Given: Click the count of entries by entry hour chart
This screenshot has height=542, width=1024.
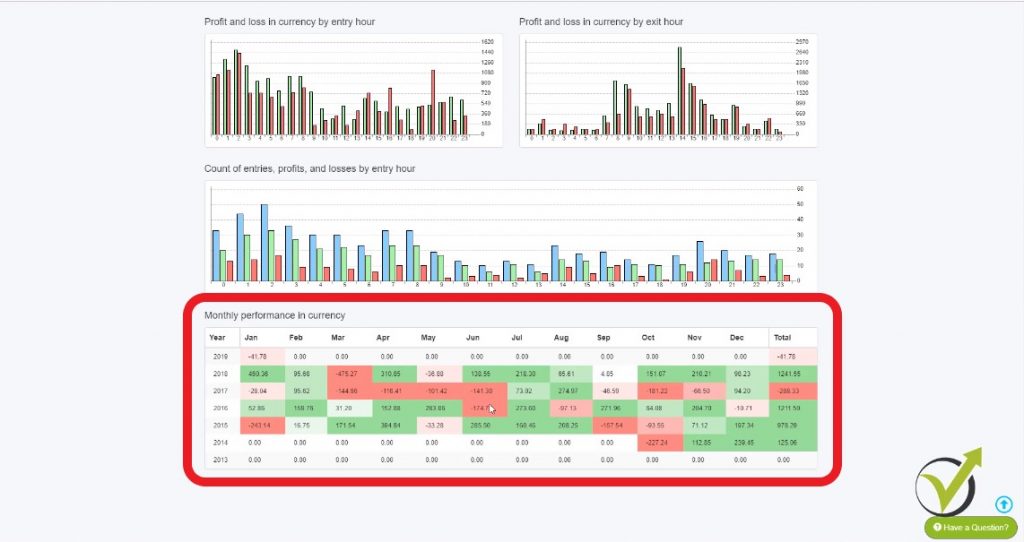Looking at the screenshot, I should click(x=510, y=235).
